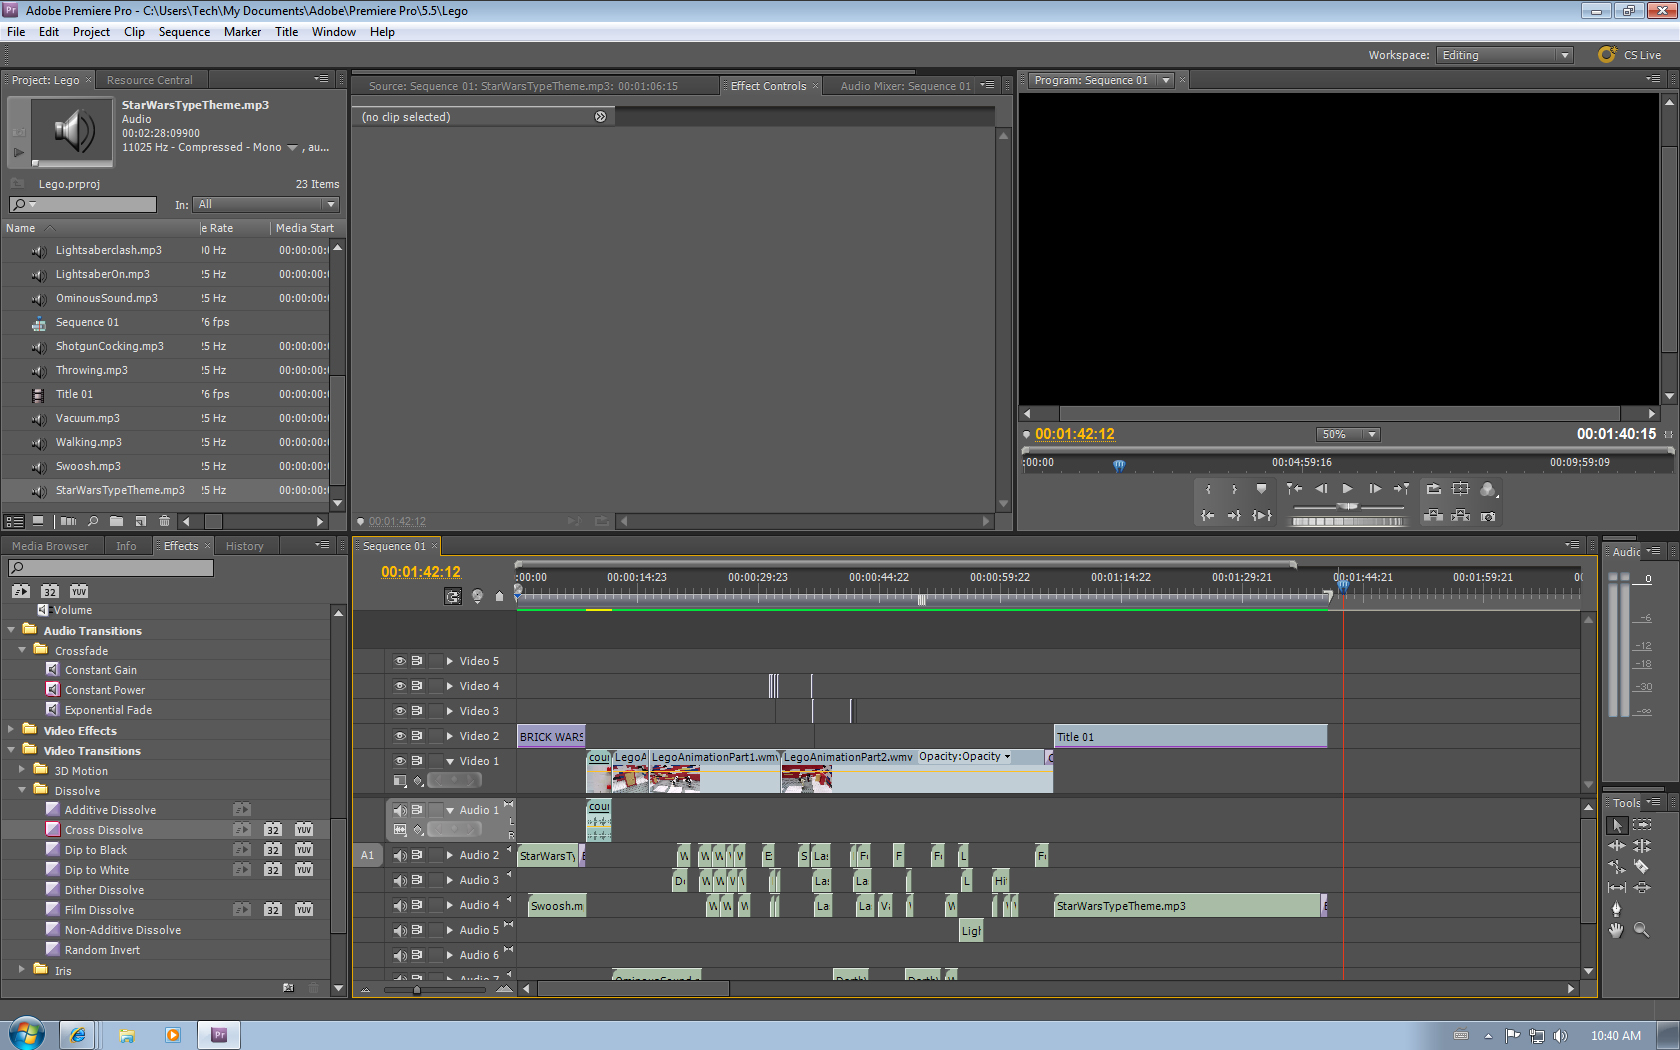1680x1050 pixels.
Task: Click the Automate to Sequence icon
Action: pyautogui.click(x=68, y=521)
